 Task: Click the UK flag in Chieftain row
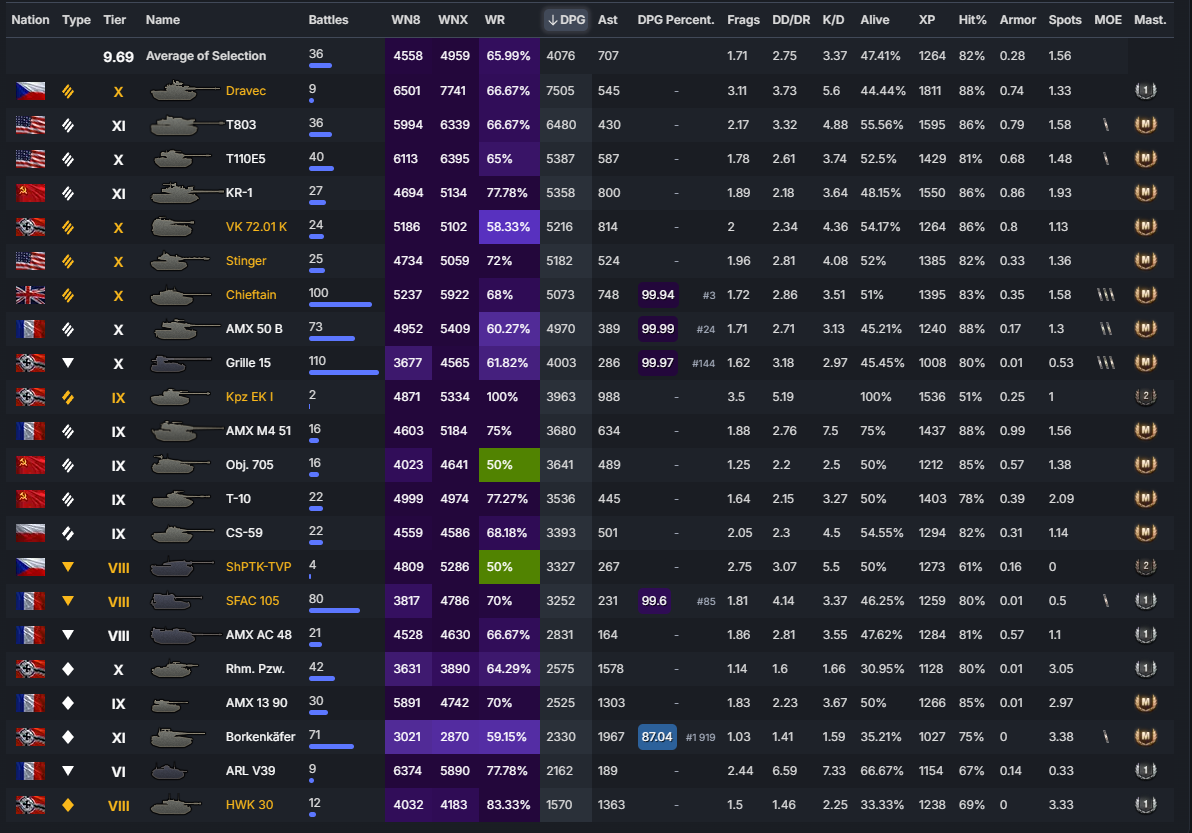click(x=30, y=295)
